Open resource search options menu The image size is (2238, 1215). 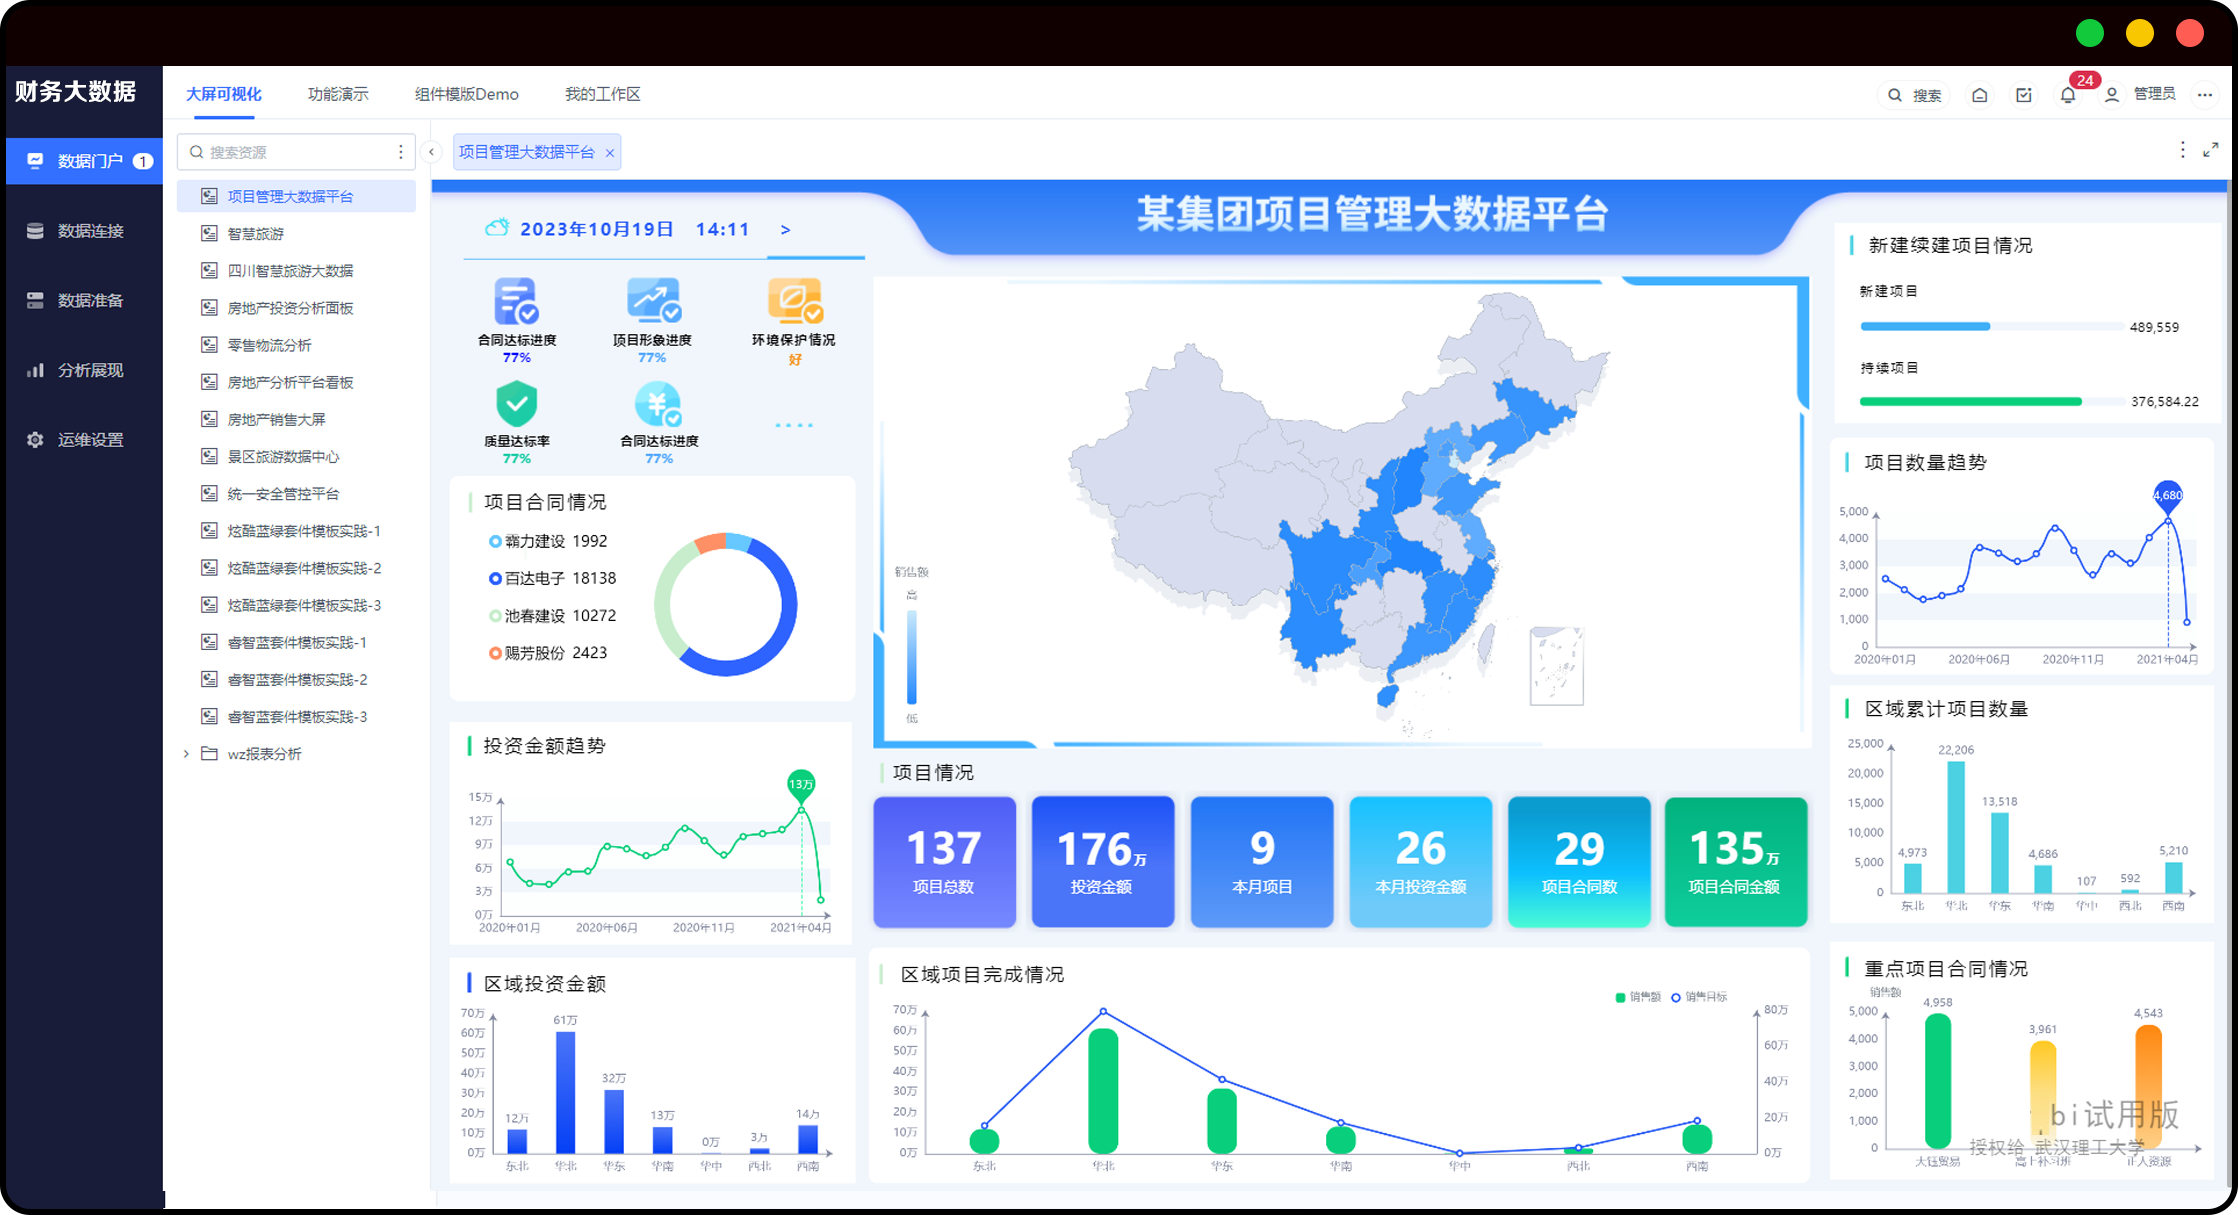coord(401,152)
